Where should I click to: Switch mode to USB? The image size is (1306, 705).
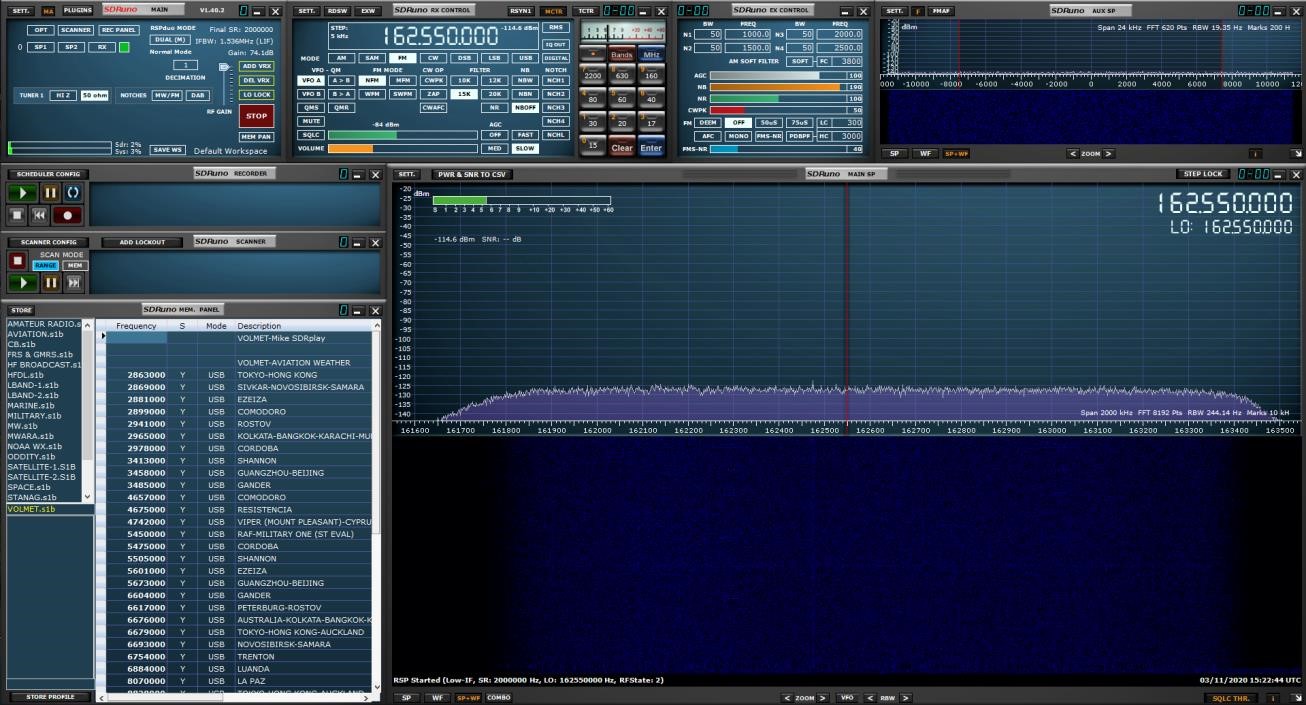point(523,58)
